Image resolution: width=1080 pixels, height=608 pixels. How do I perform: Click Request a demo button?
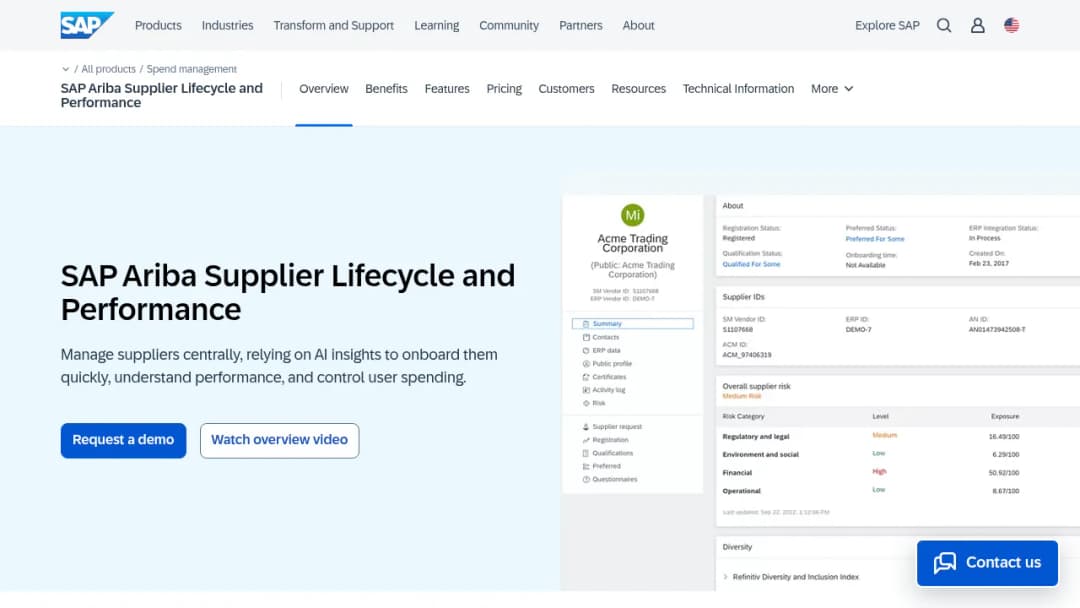tap(123, 440)
